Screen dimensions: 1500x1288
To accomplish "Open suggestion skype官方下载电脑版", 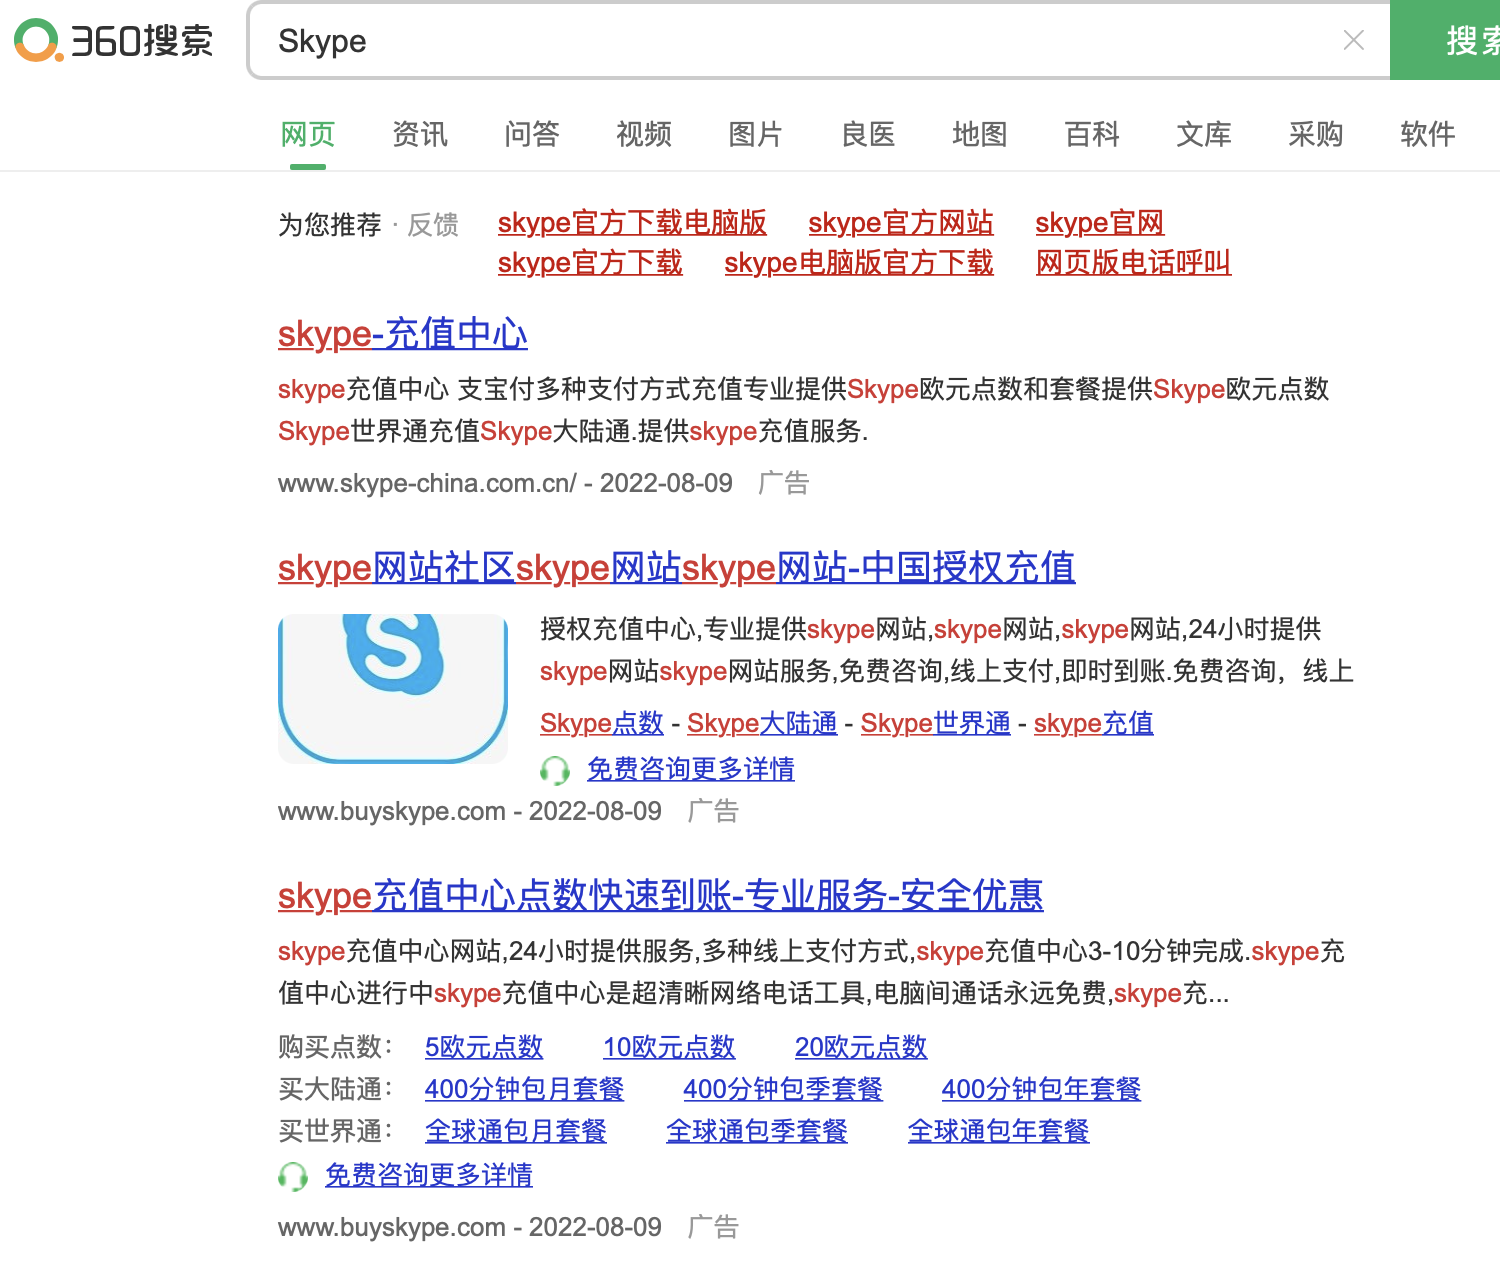I will [632, 223].
